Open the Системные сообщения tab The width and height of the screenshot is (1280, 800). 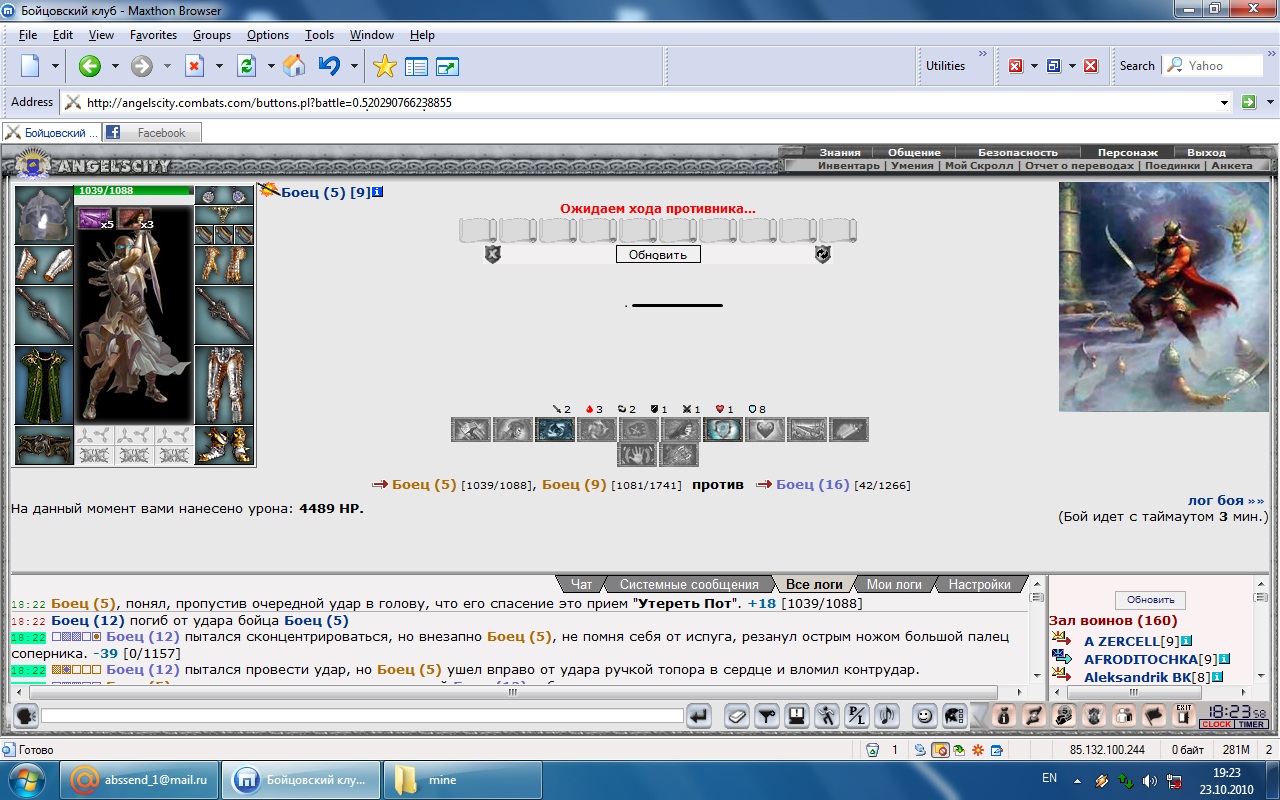689,584
